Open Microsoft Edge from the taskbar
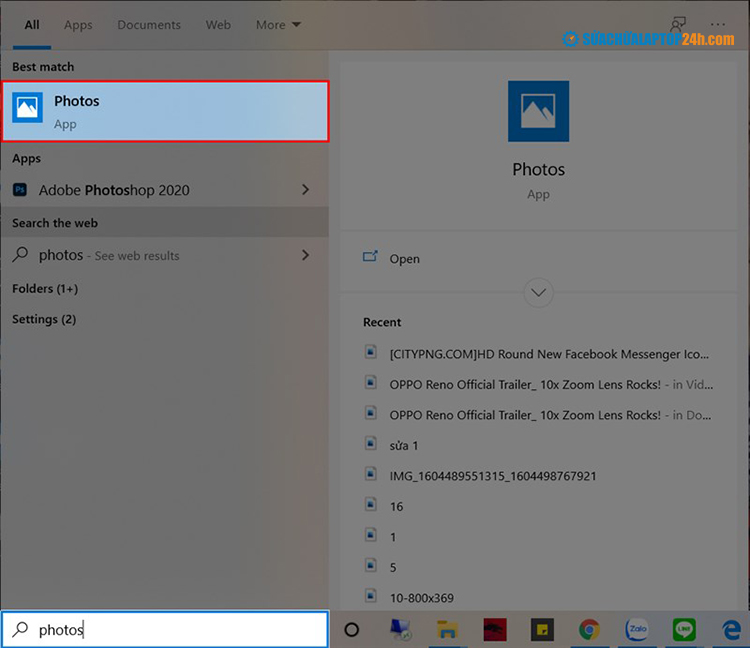The height and width of the screenshot is (648, 750). 731,629
